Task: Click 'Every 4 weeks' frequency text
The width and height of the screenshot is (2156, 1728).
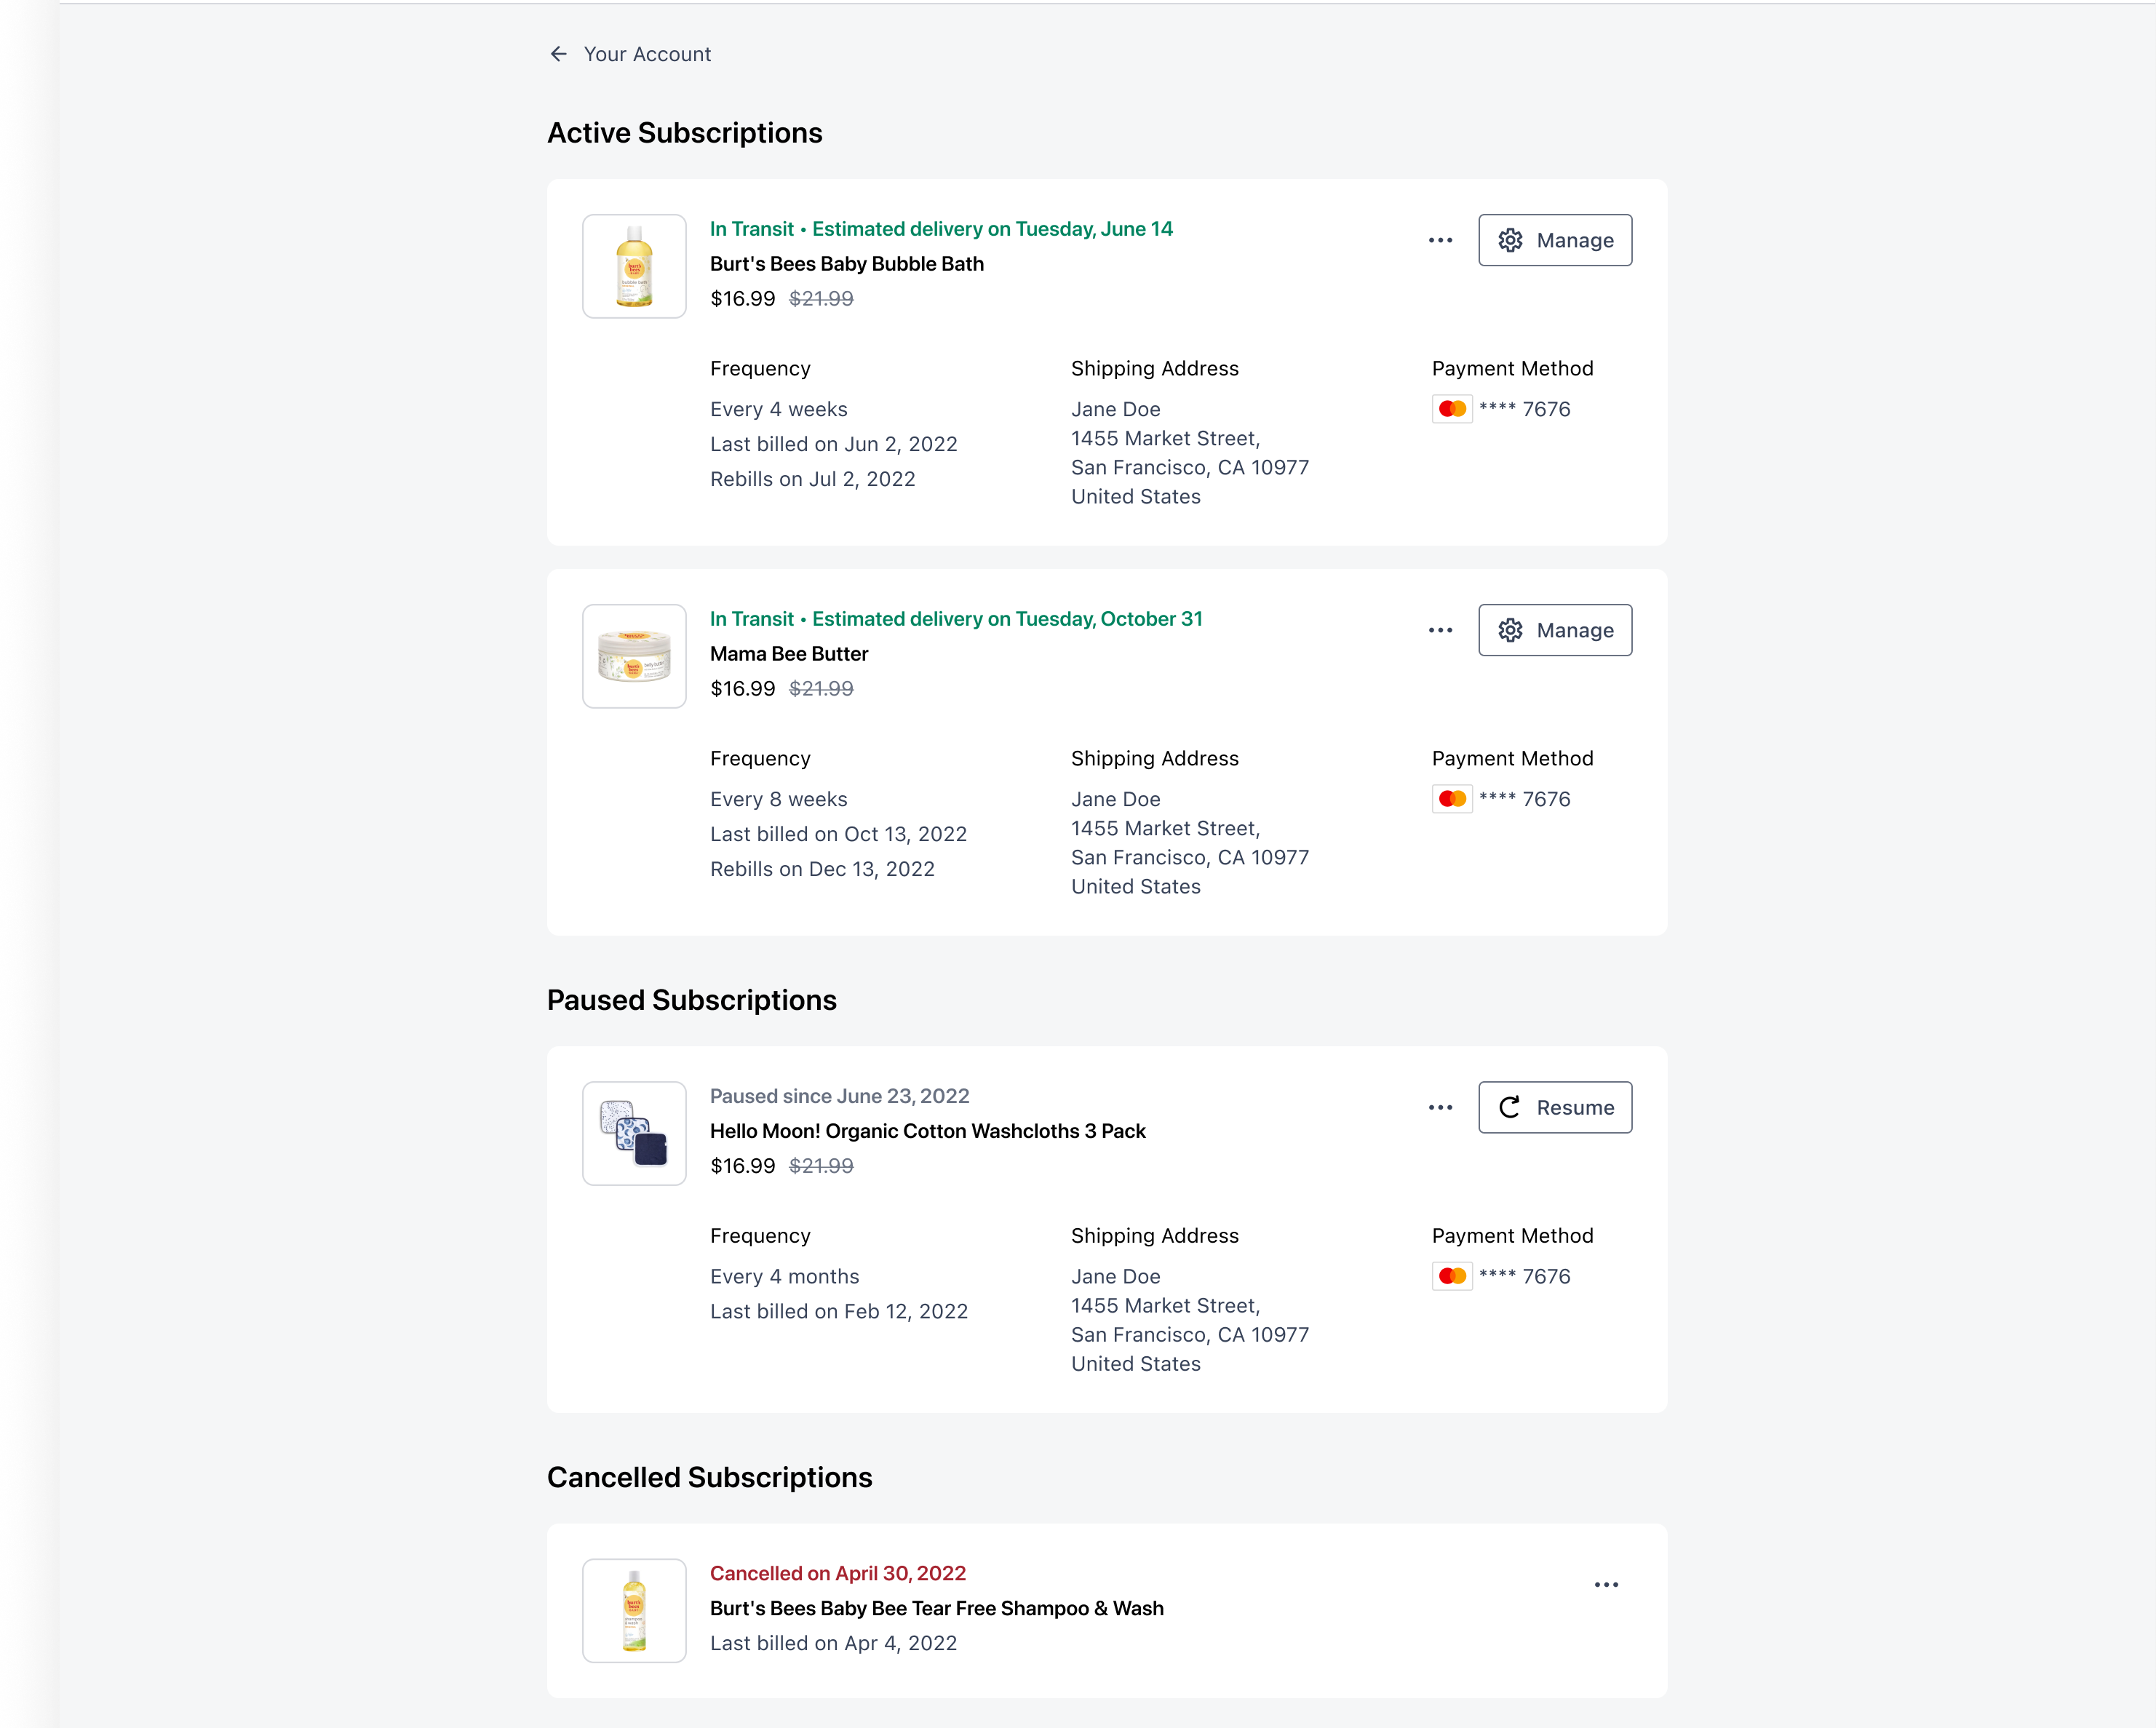Action: tap(779, 409)
